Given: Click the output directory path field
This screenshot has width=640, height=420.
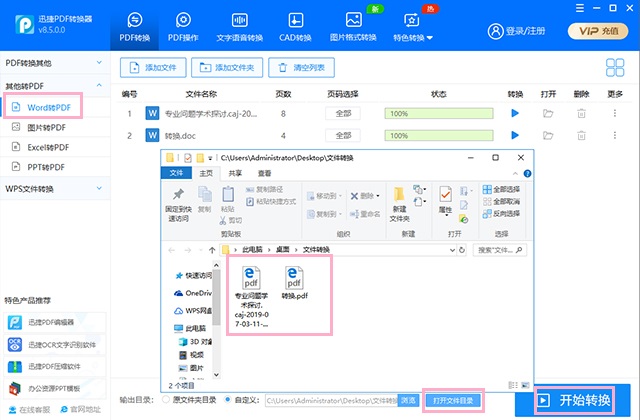Looking at the screenshot, I should [x=331, y=400].
